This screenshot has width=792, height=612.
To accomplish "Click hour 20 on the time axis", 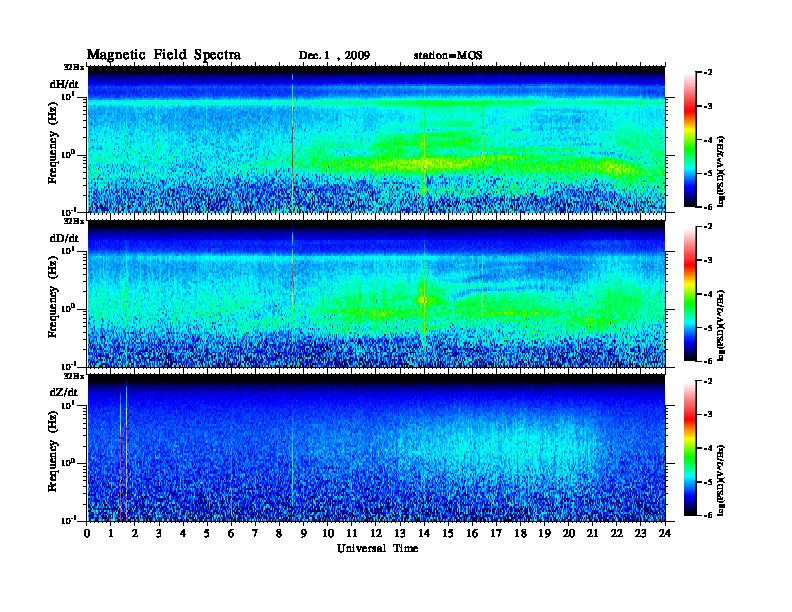I will pyautogui.click(x=569, y=534).
